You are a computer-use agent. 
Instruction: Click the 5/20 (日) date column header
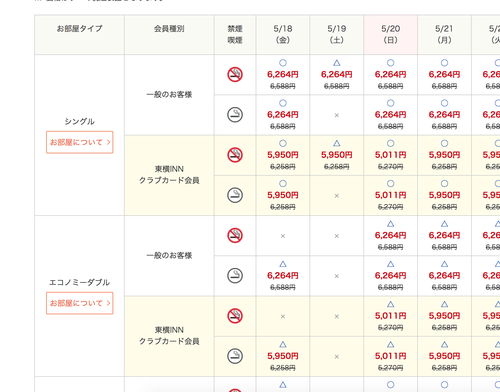click(390, 34)
